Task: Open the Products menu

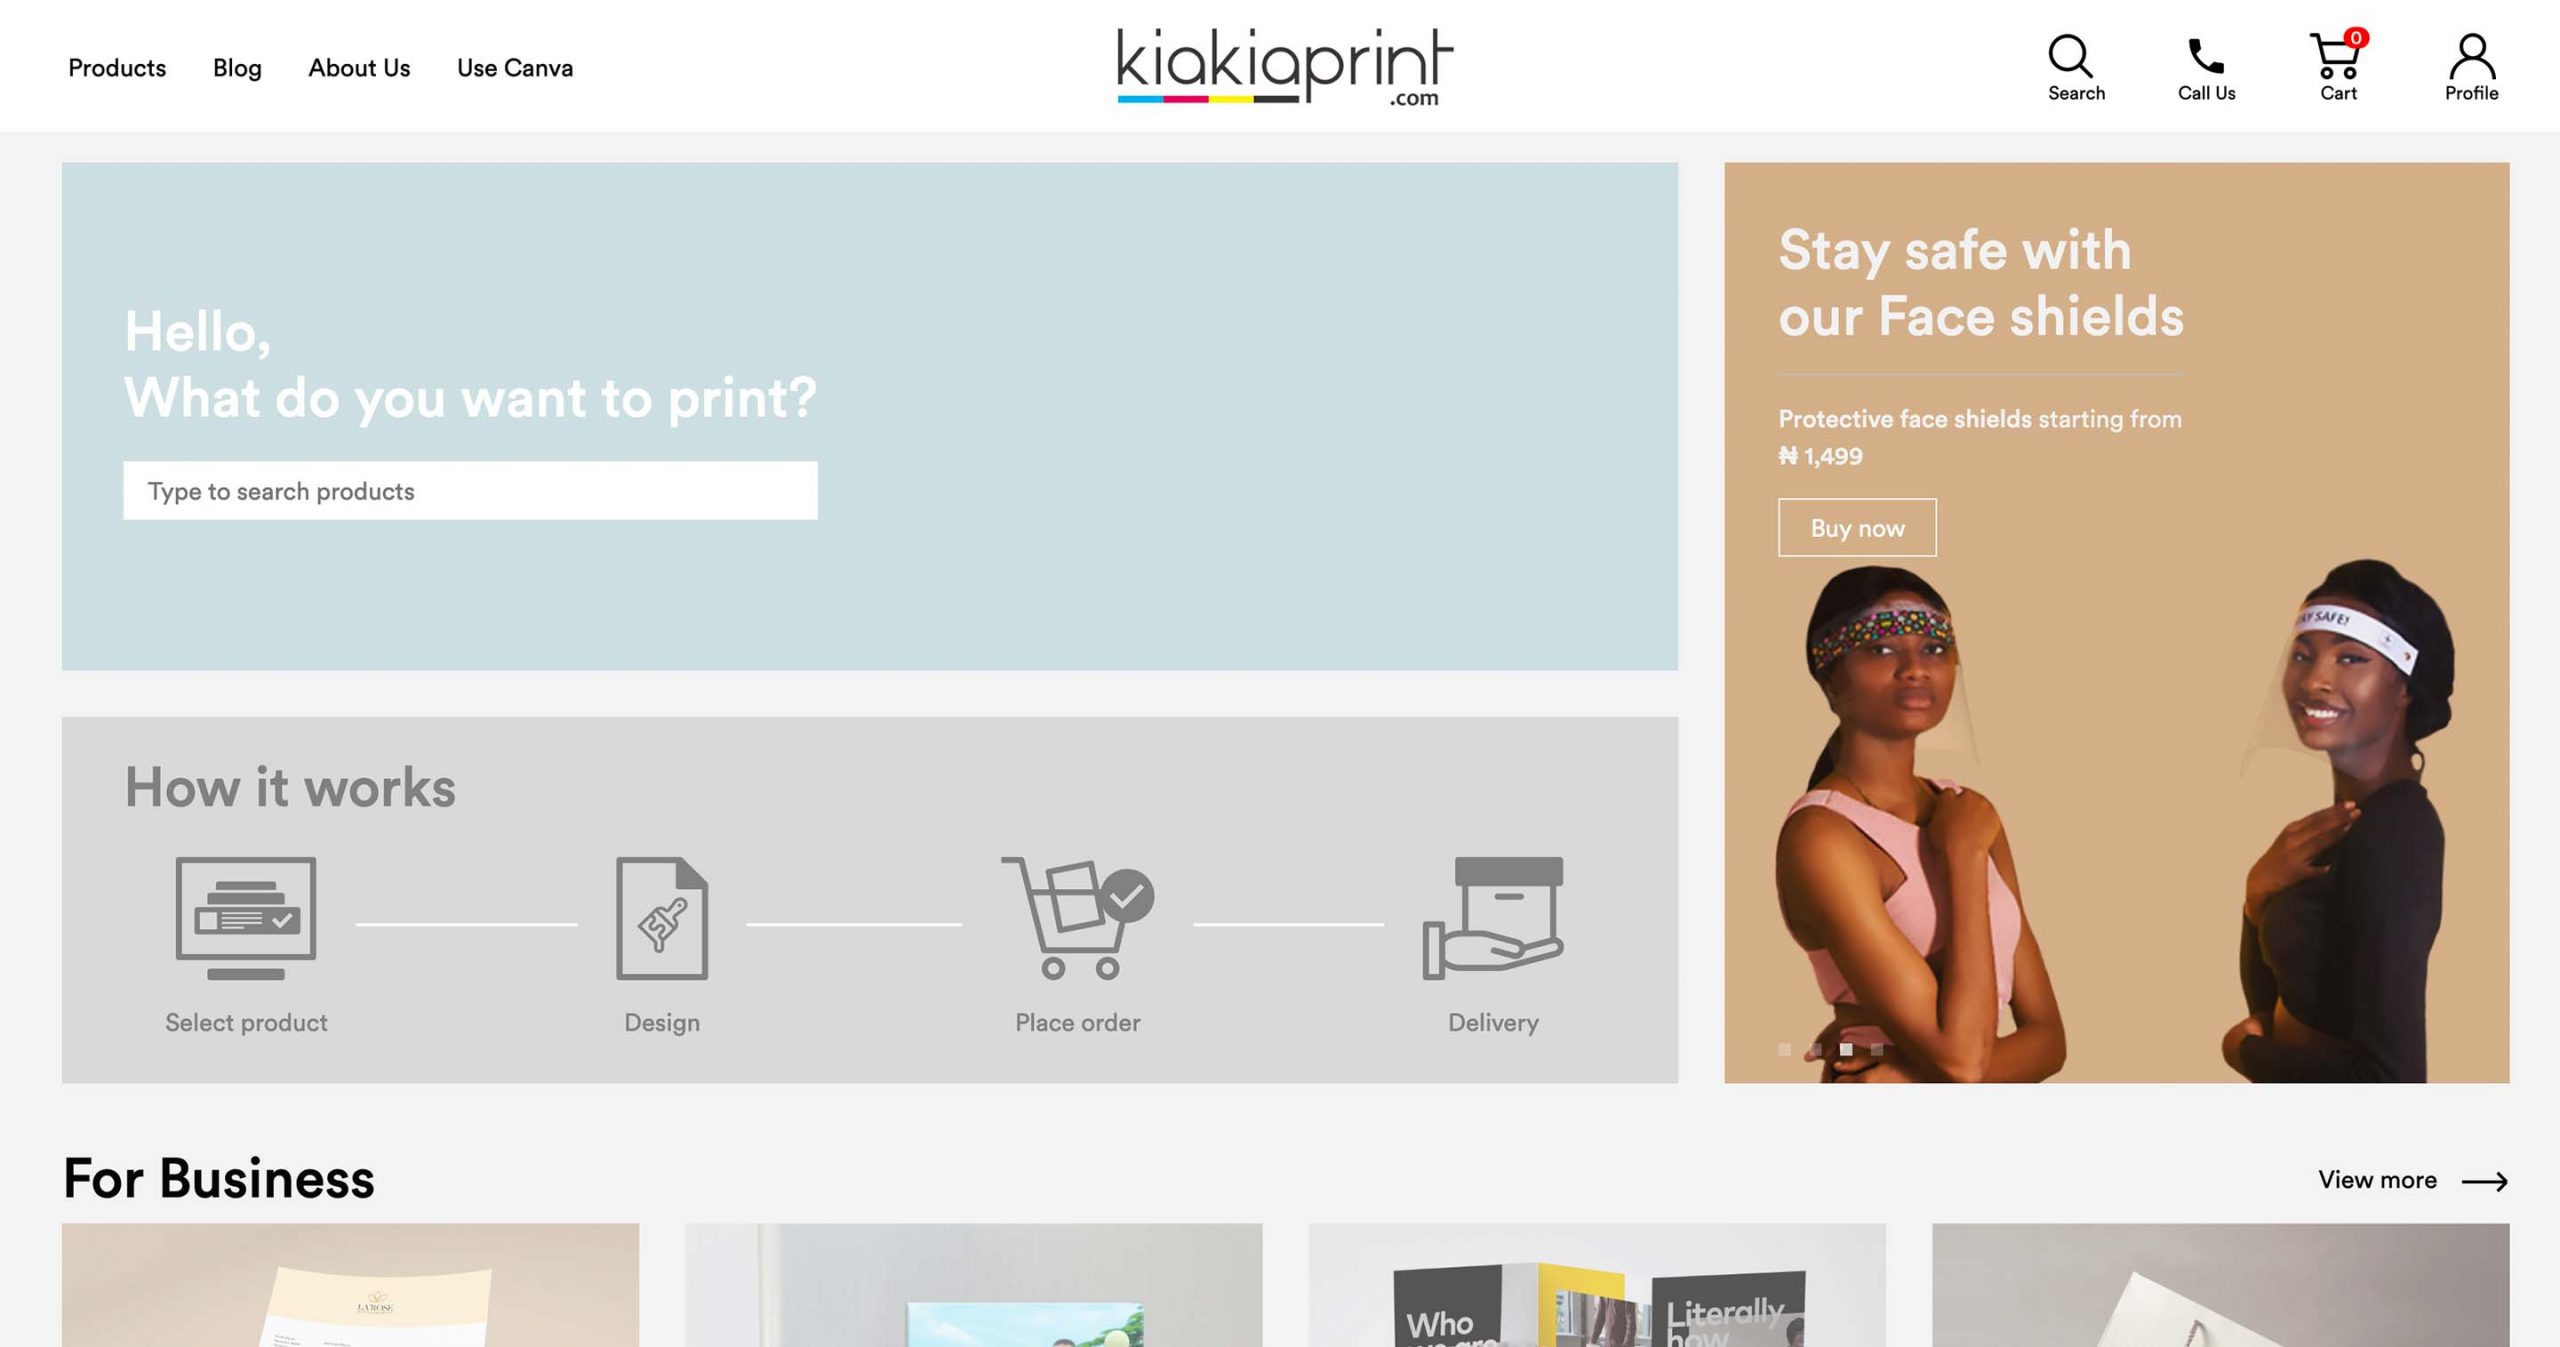Action: (117, 68)
